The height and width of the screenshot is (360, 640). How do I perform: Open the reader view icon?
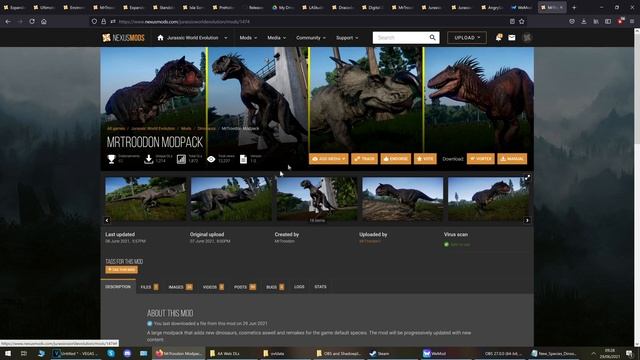coord(512,21)
